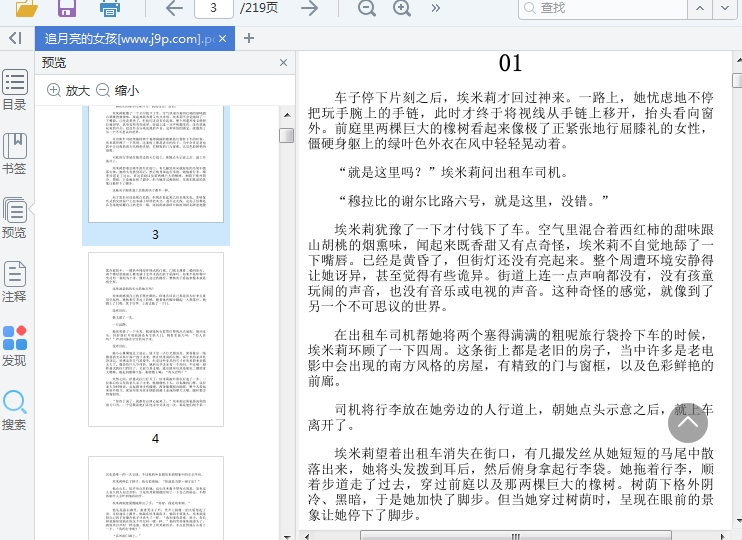Click 放大 to enlarge thumbnails

click(x=69, y=90)
